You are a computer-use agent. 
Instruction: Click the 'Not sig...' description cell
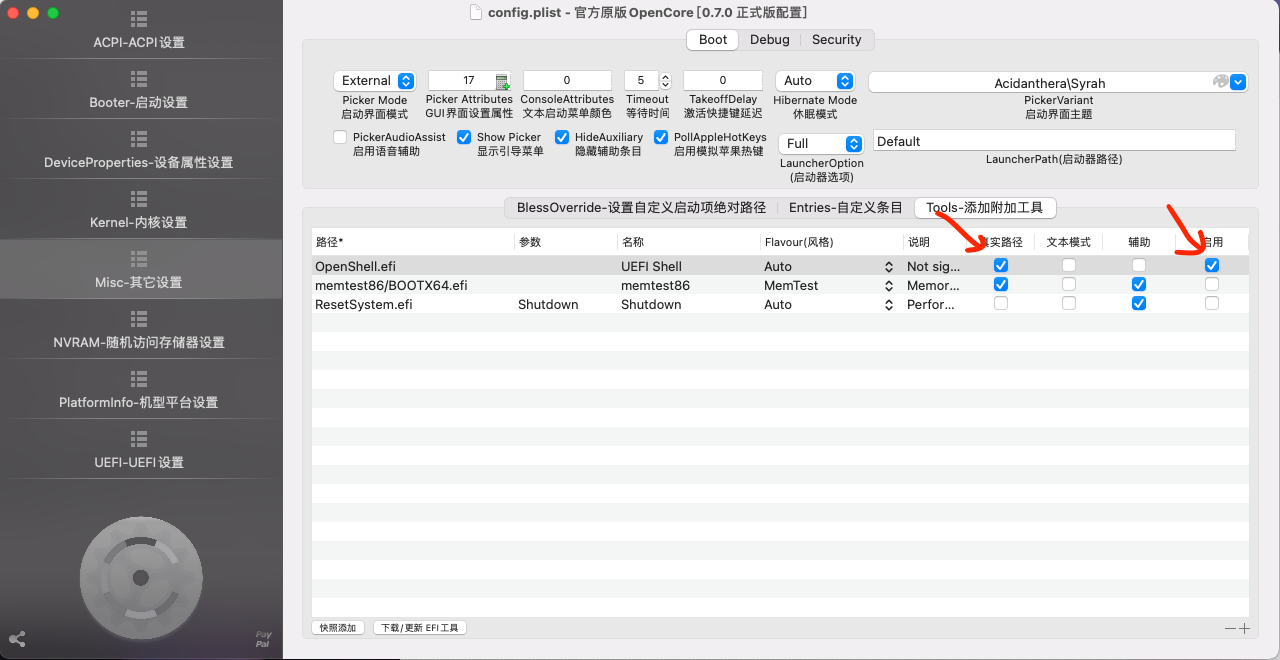(x=934, y=267)
